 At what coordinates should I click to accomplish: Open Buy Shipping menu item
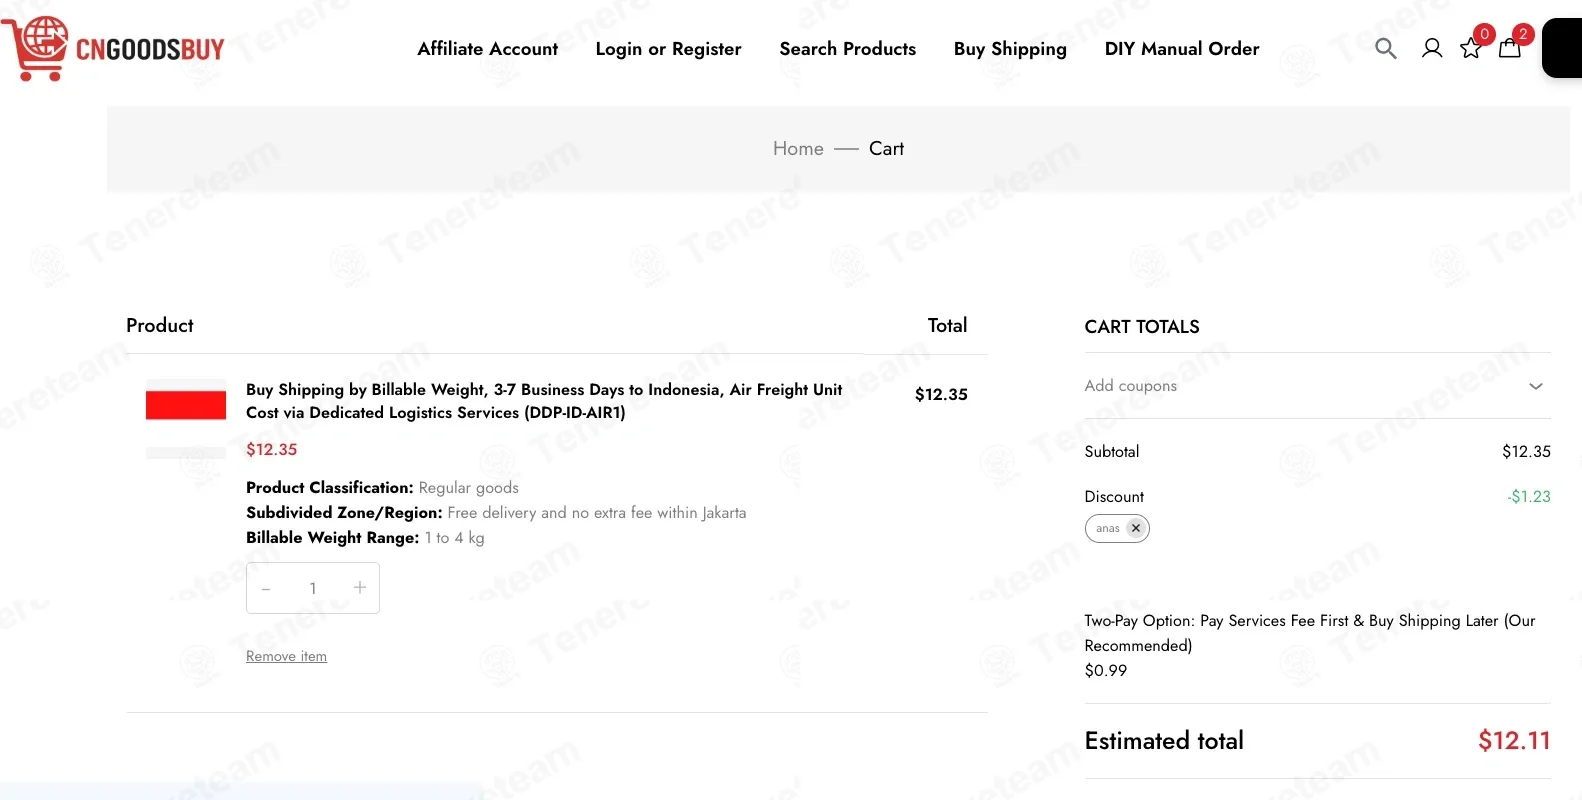tap(1010, 49)
